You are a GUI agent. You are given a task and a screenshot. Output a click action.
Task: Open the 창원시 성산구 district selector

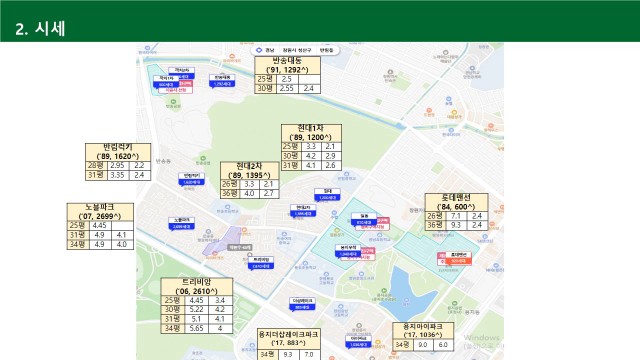(x=297, y=50)
